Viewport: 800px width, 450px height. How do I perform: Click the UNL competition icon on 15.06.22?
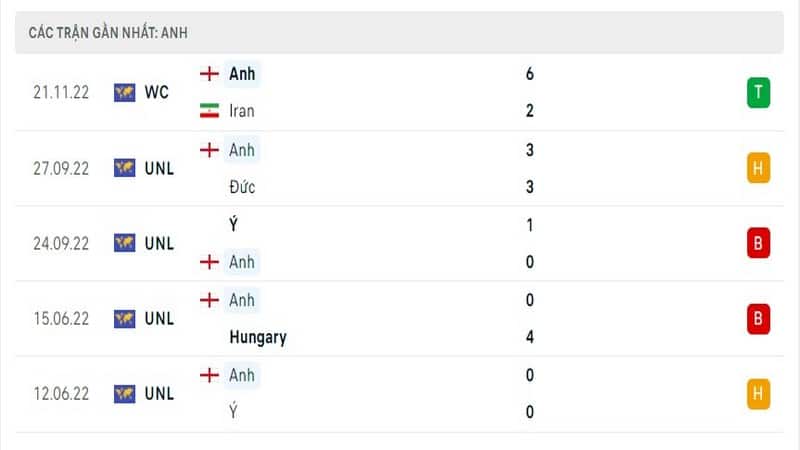(124, 318)
